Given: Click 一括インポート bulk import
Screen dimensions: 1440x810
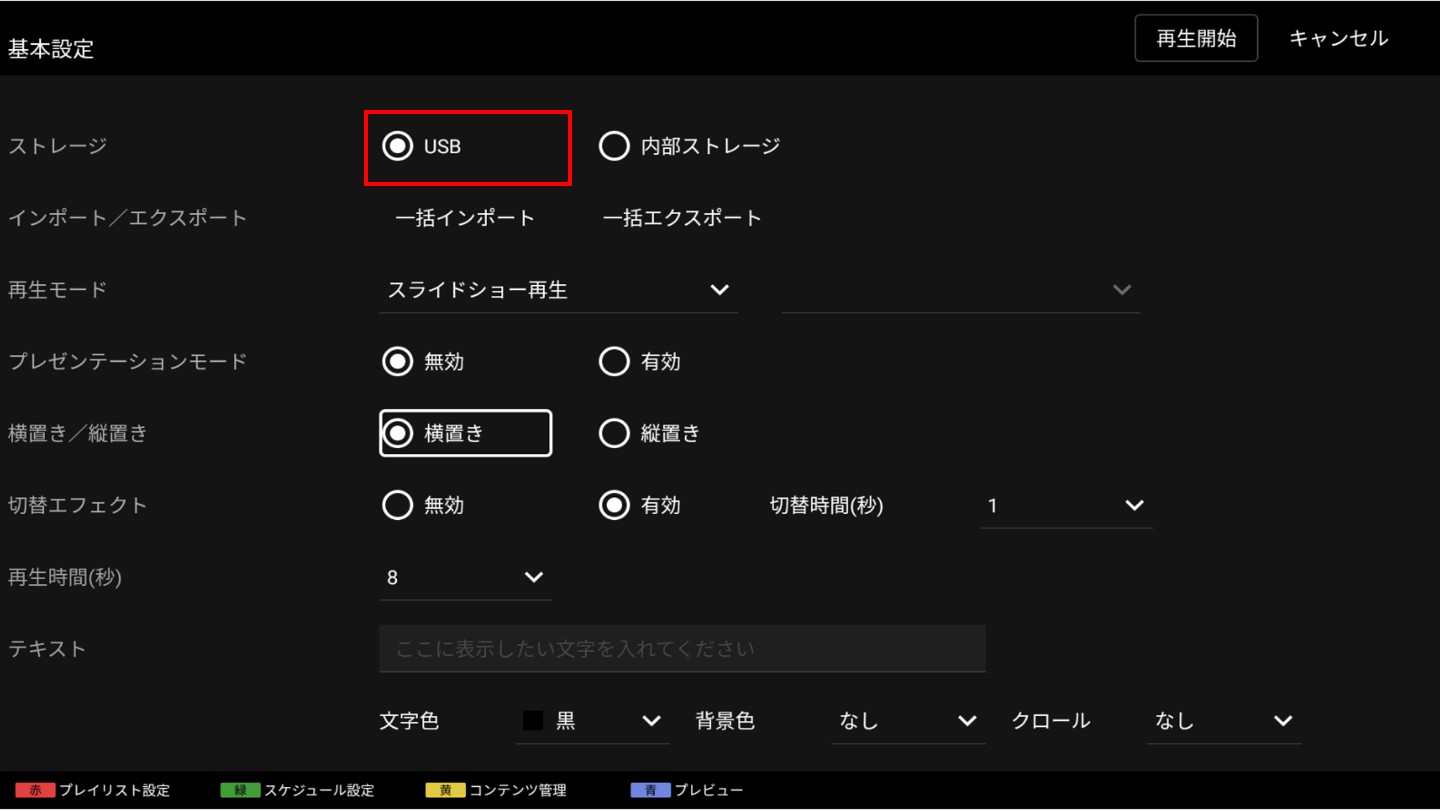Looking at the screenshot, I should click(465, 218).
